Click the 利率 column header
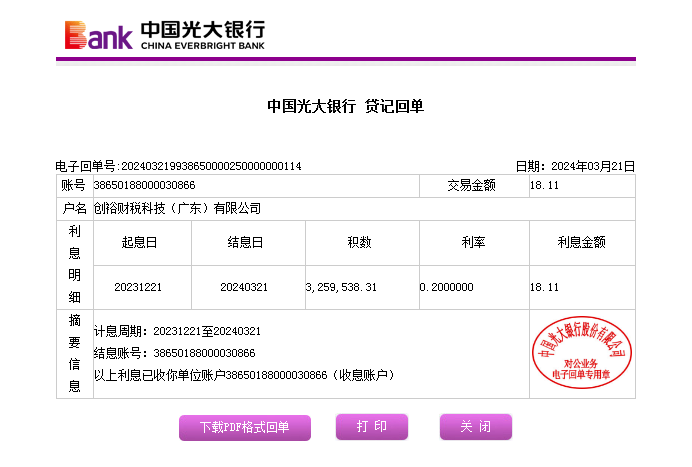The height and width of the screenshot is (467, 692). coord(474,242)
